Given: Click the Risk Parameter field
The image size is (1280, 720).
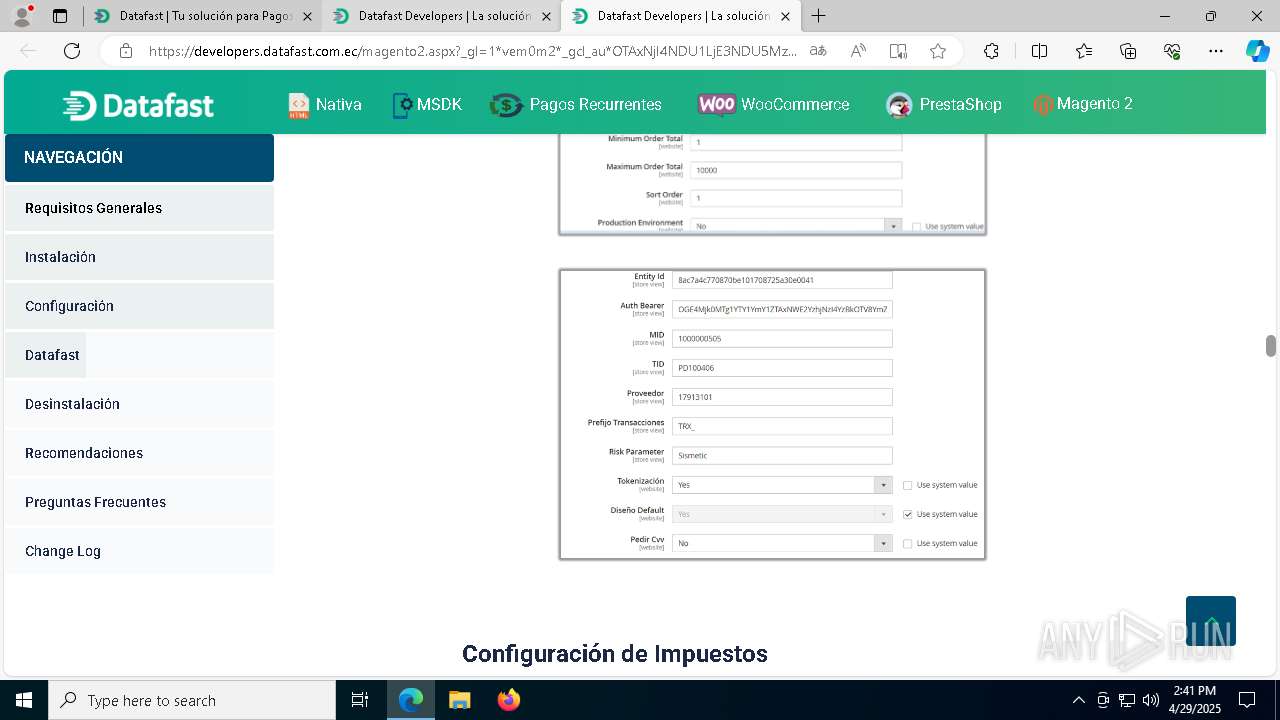Looking at the screenshot, I should (782, 456).
